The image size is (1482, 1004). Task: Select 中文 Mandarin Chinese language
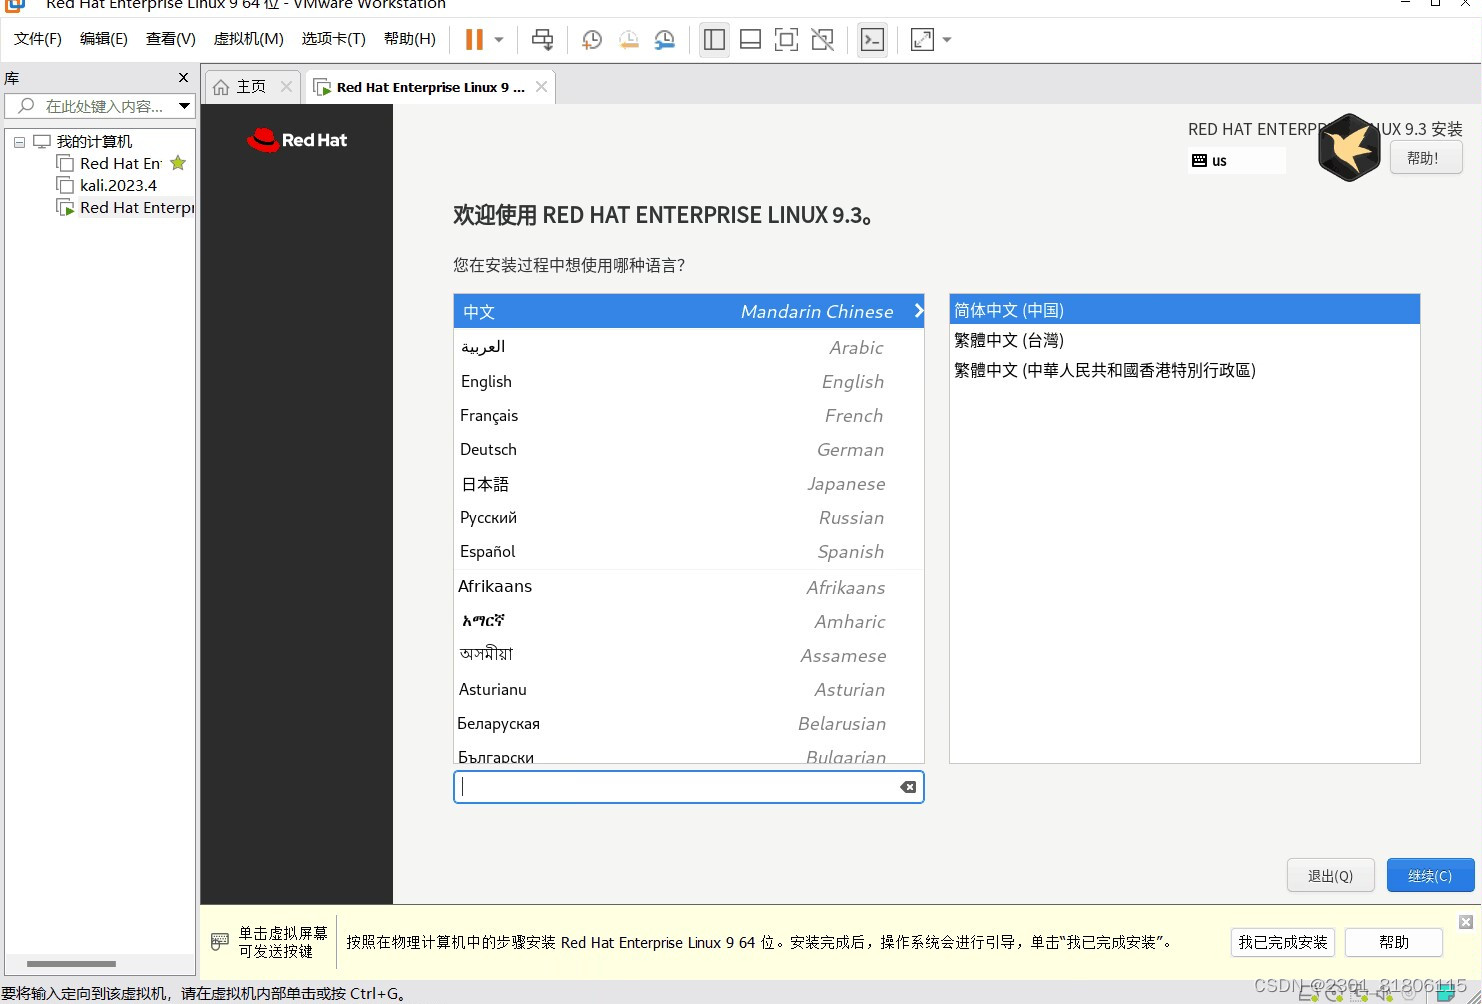click(x=688, y=312)
